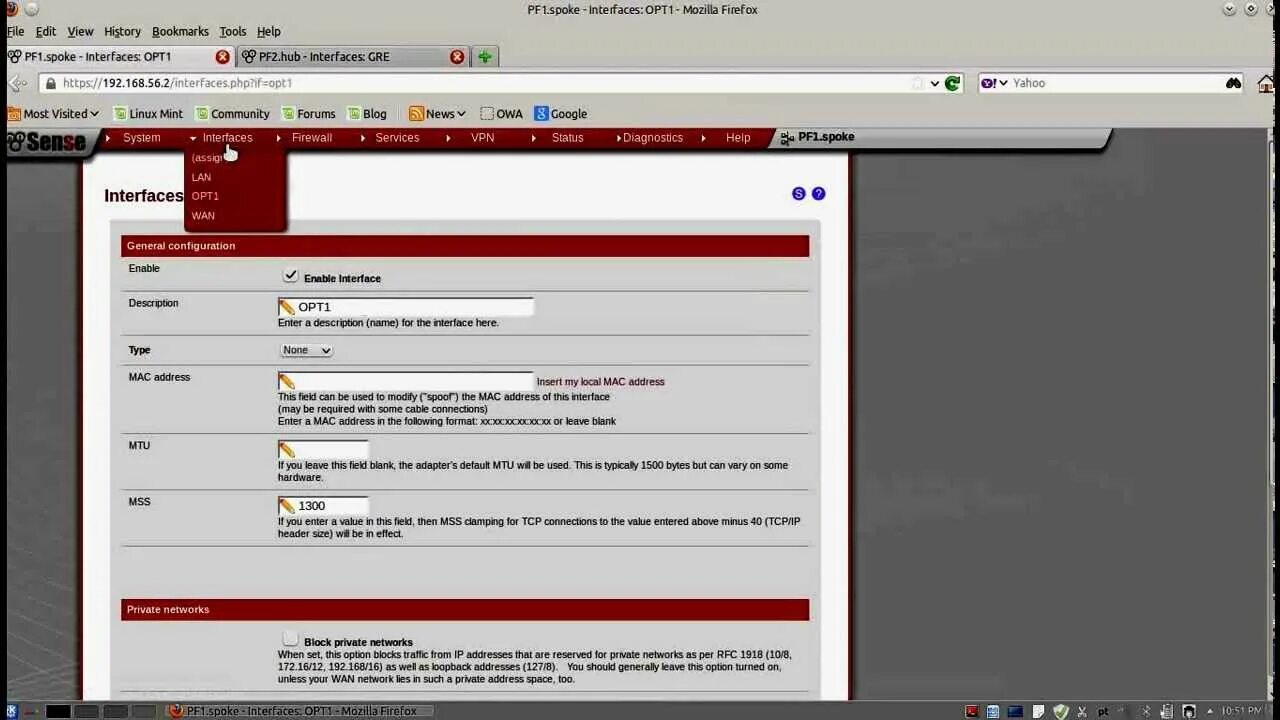Click the red tray icon in the taskbar
This screenshot has width=1280, height=720.
coord(971,712)
